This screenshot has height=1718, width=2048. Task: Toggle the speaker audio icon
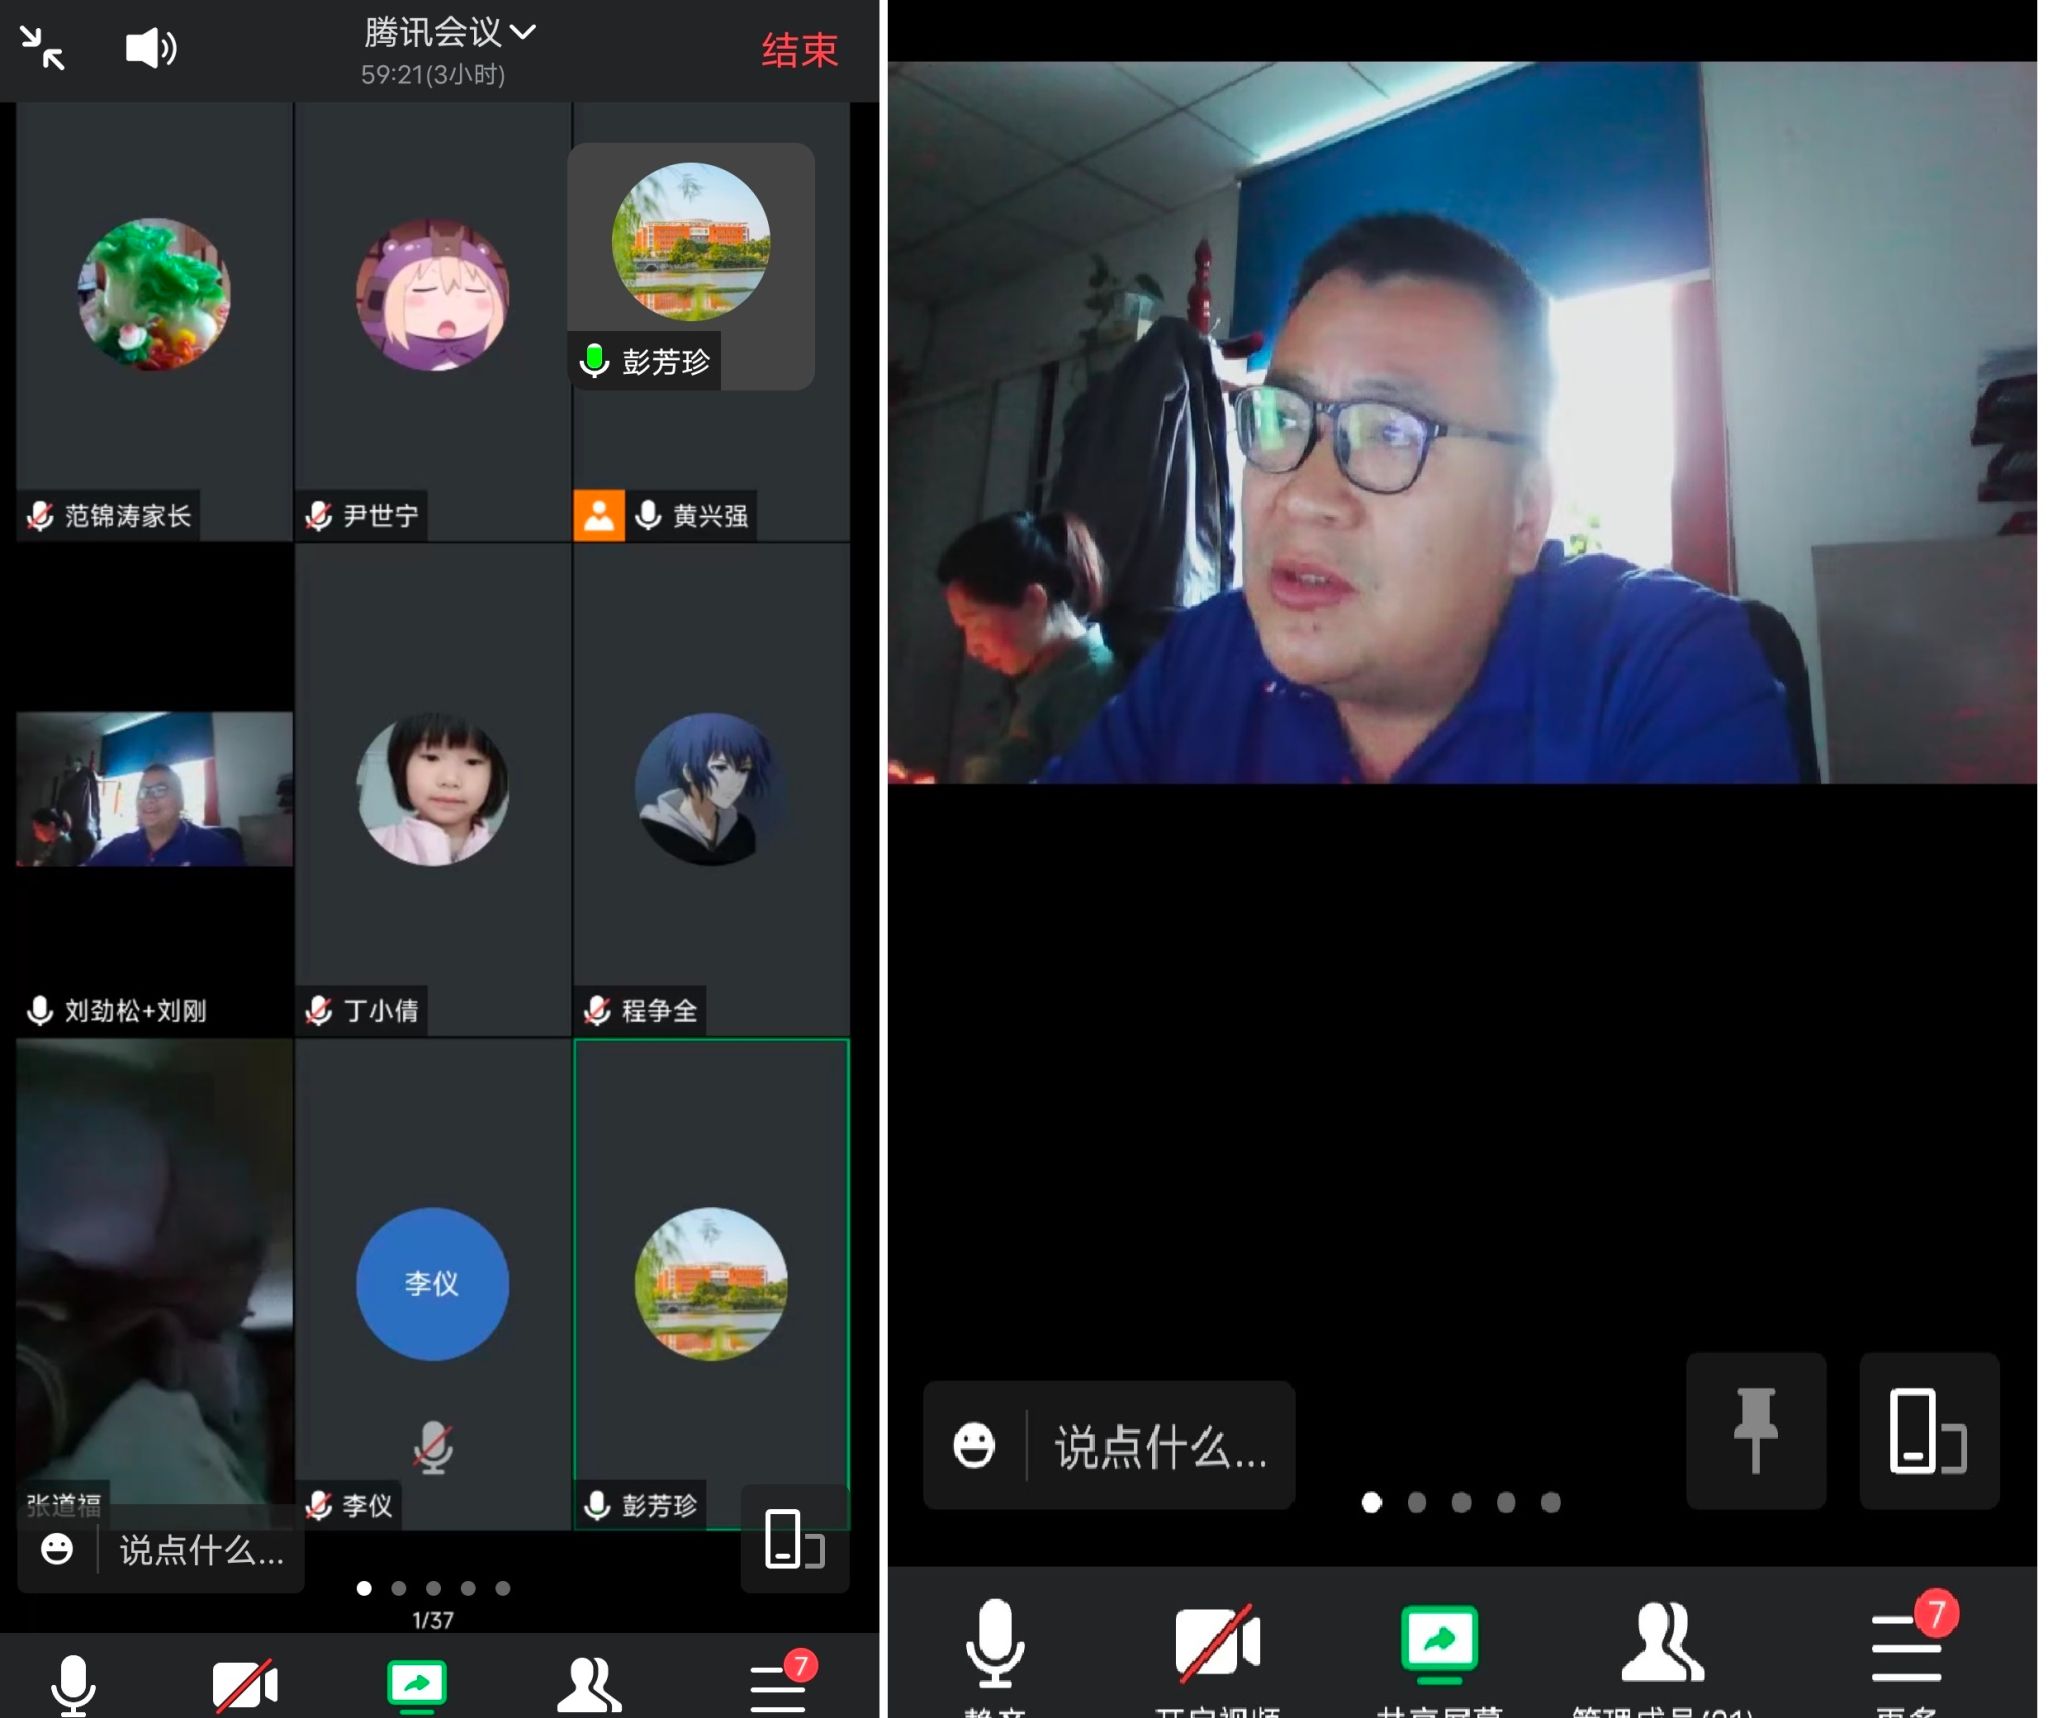click(151, 47)
